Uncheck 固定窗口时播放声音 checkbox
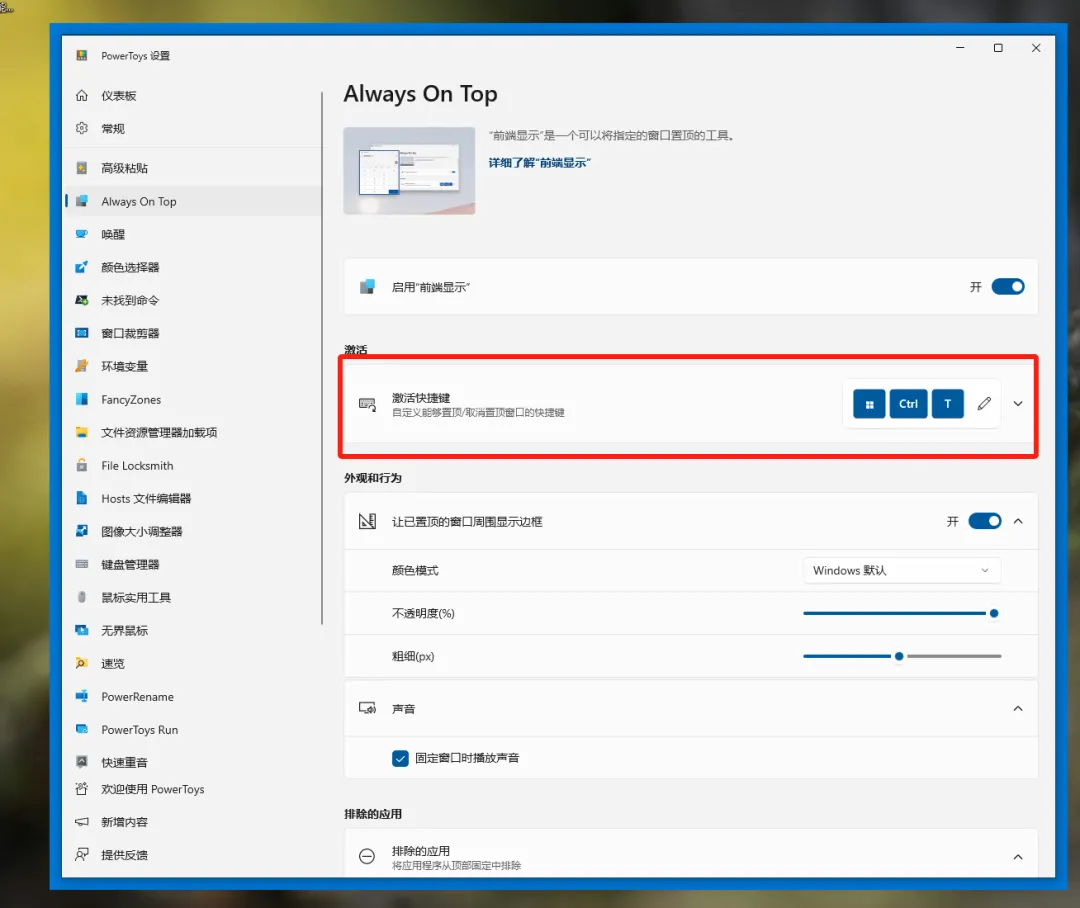1080x908 pixels. 400,758
